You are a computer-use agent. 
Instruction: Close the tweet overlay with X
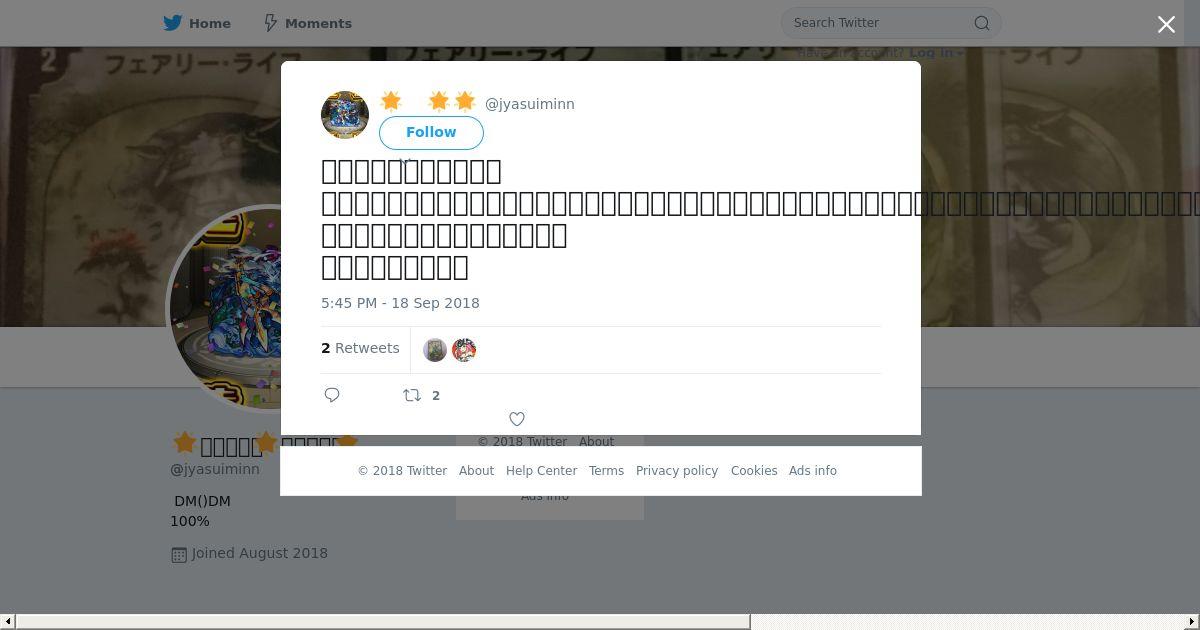click(1166, 24)
